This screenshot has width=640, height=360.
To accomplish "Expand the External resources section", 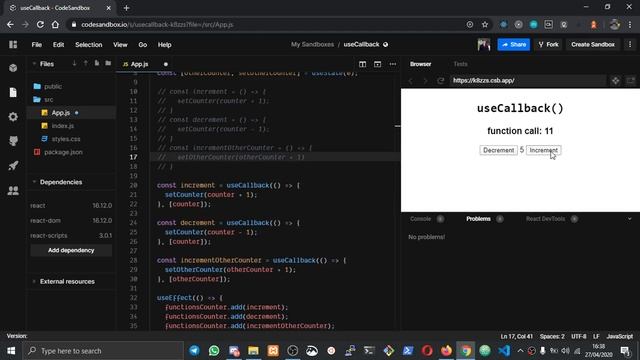I will (34, 282).
